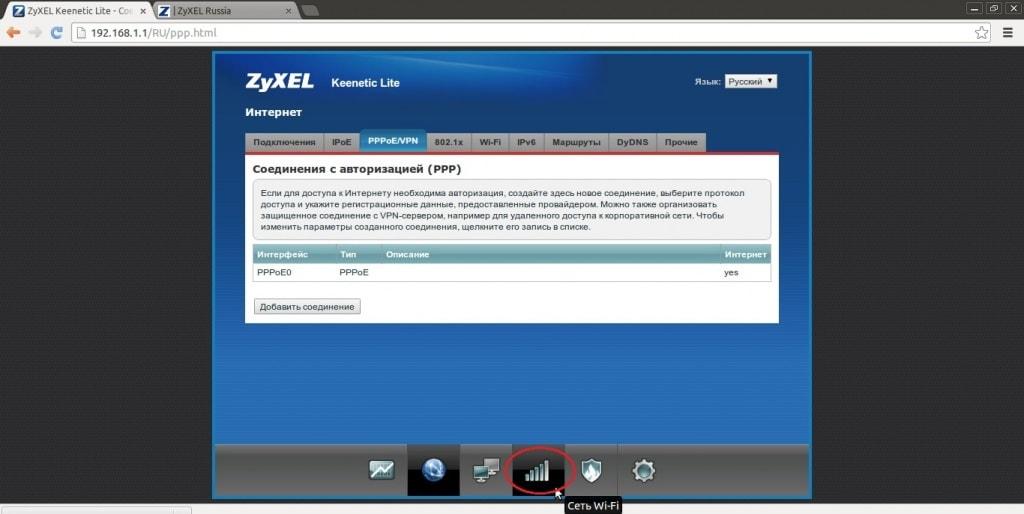
Task: Switch to the Маршруты tab
Action: click(x=576, y=142)
